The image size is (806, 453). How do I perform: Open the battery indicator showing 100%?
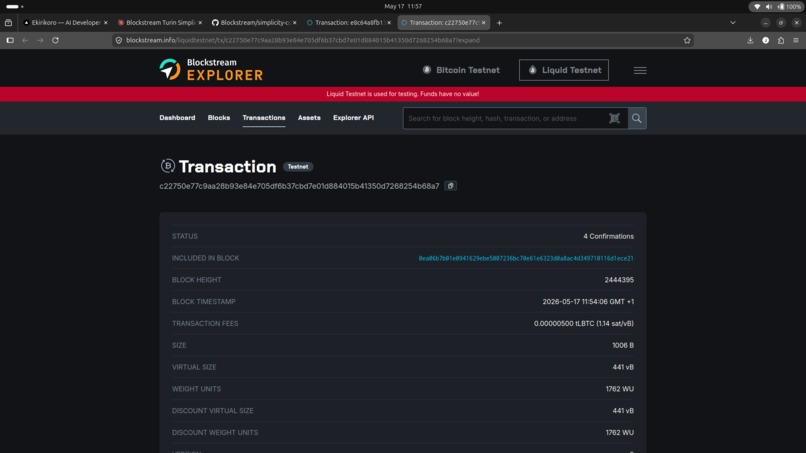click(x=789, y=7)
